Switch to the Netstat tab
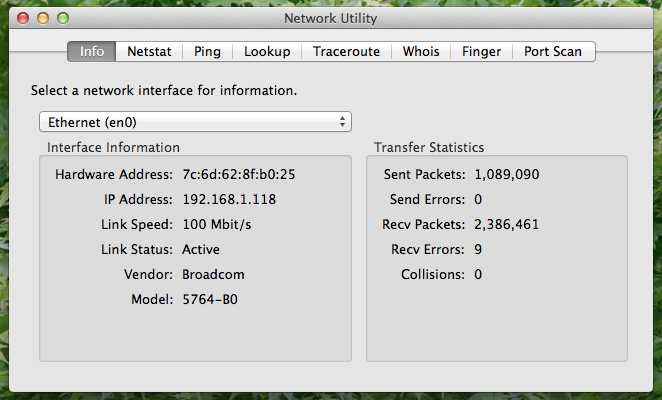This screenshot has width=662, height=400. tap(149, 52)
